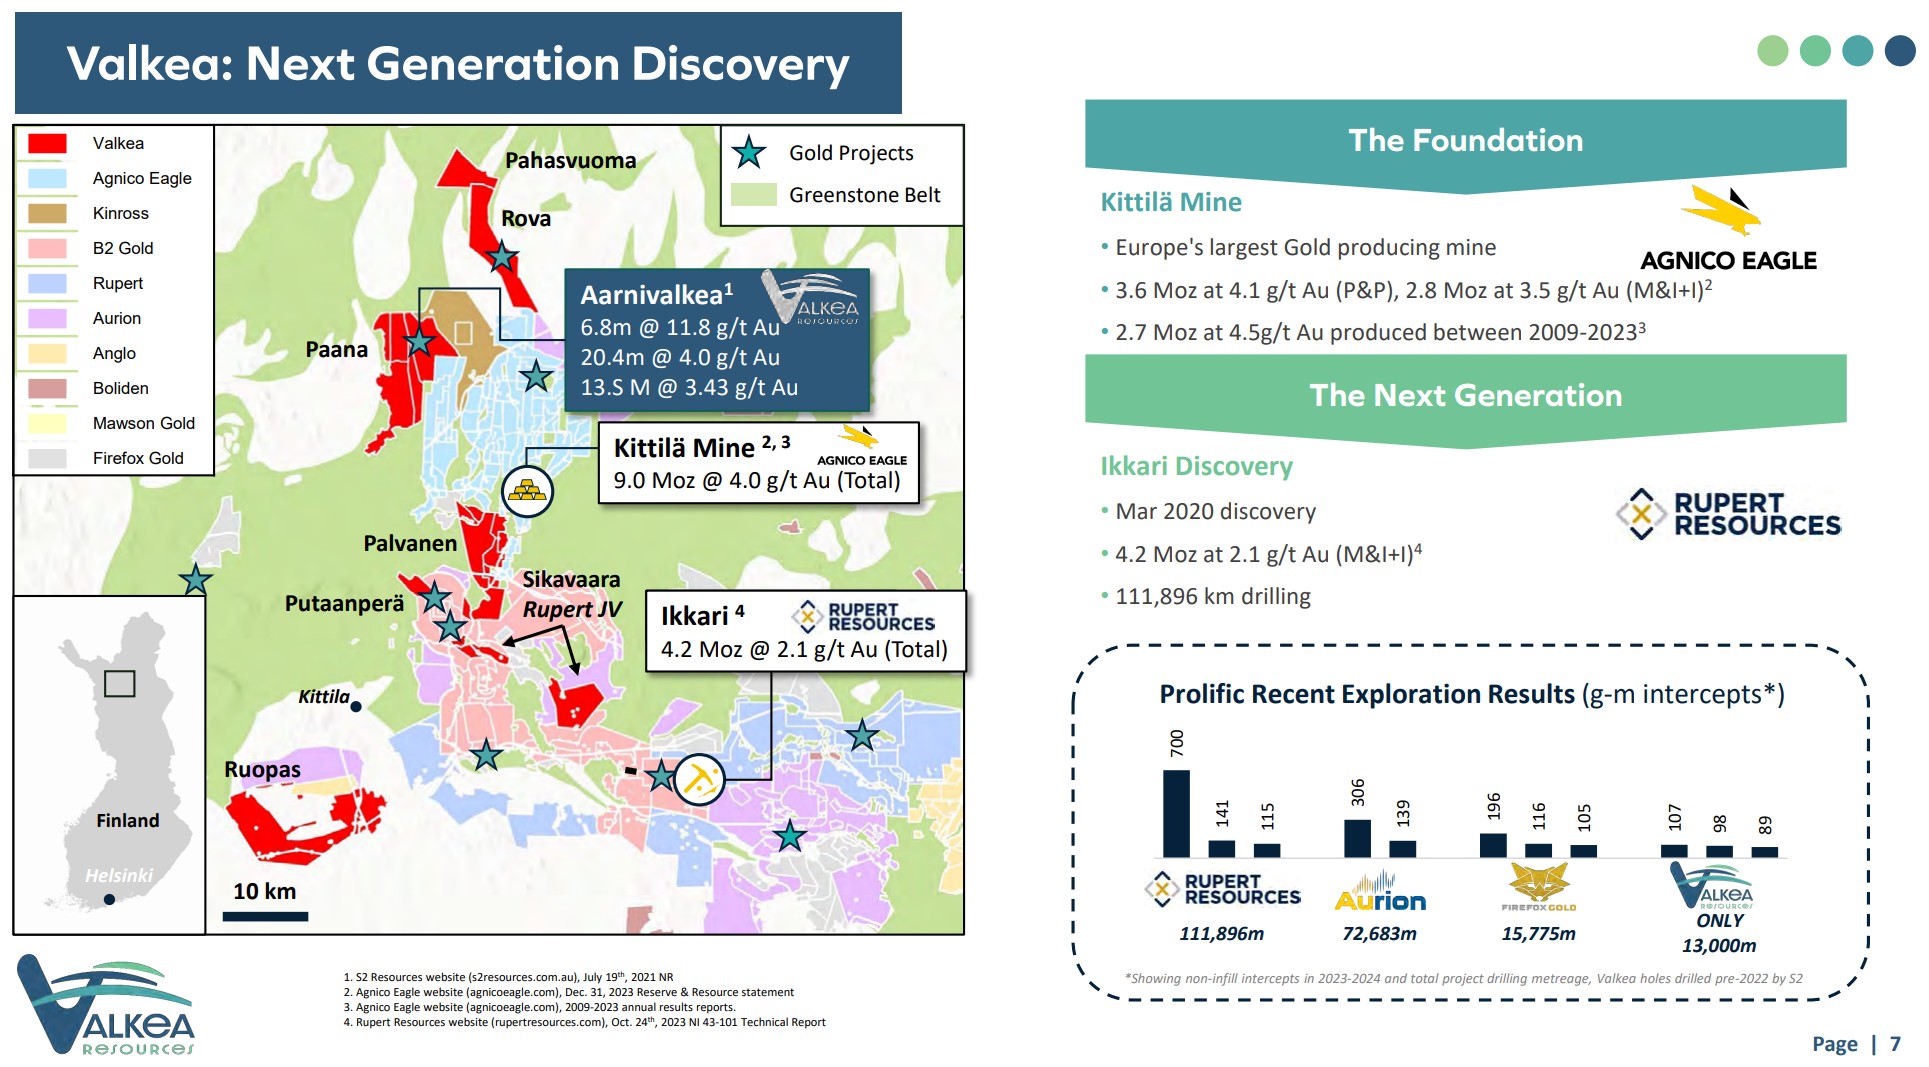Click the Putaanperä map label
The height and width of the screenshot is (1067, 1929).
(344, 603)
